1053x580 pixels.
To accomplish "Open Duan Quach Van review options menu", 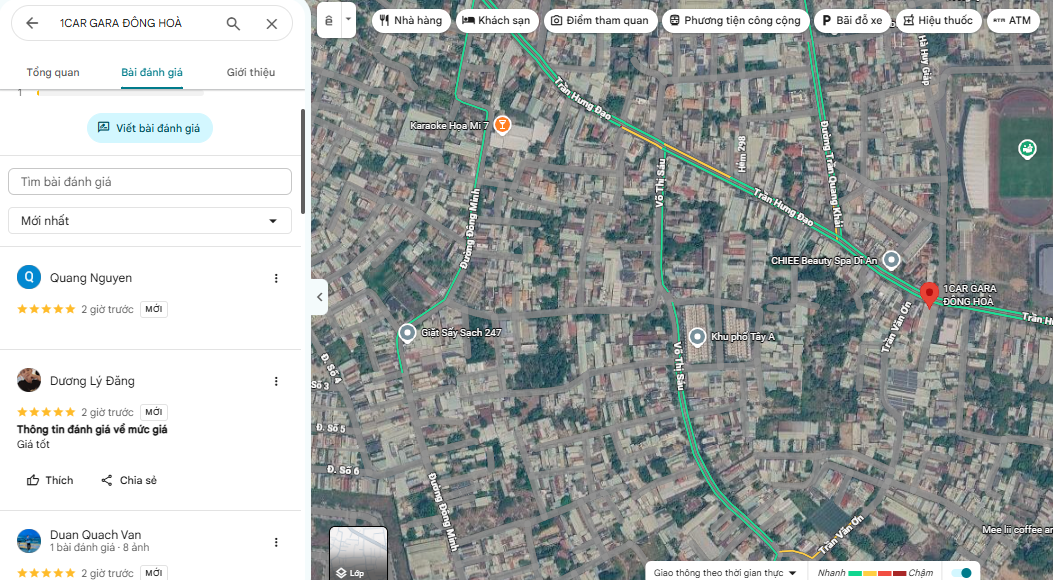I will [275, 542].
